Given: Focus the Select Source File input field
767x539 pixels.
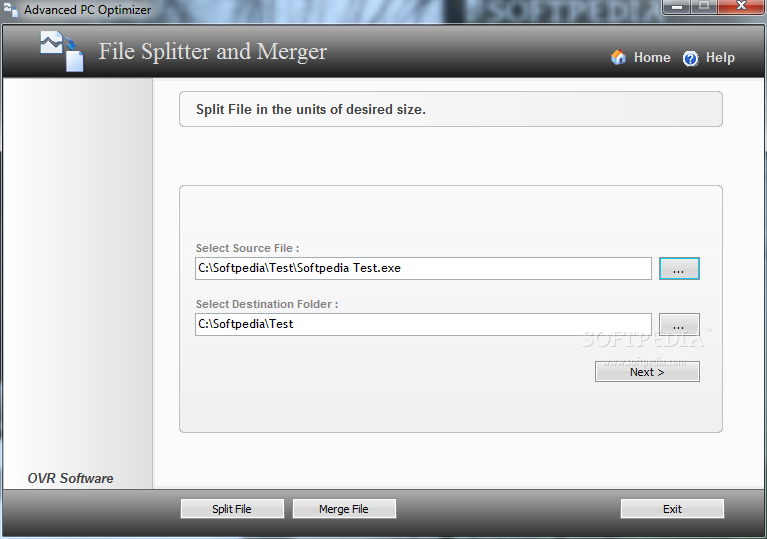Looking at the screenshot, I should tap(423, 269).
